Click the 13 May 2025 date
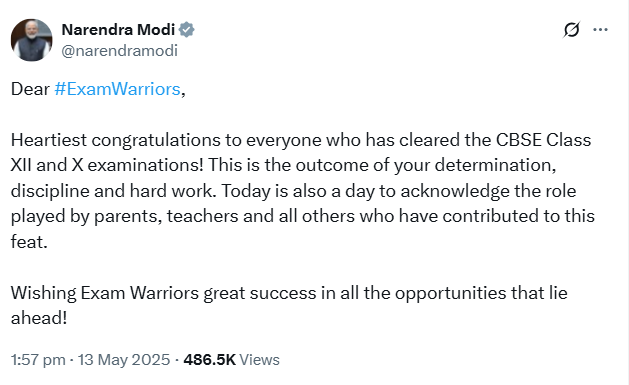The width and height of the screenshot is (629, 385). (124, 360)
